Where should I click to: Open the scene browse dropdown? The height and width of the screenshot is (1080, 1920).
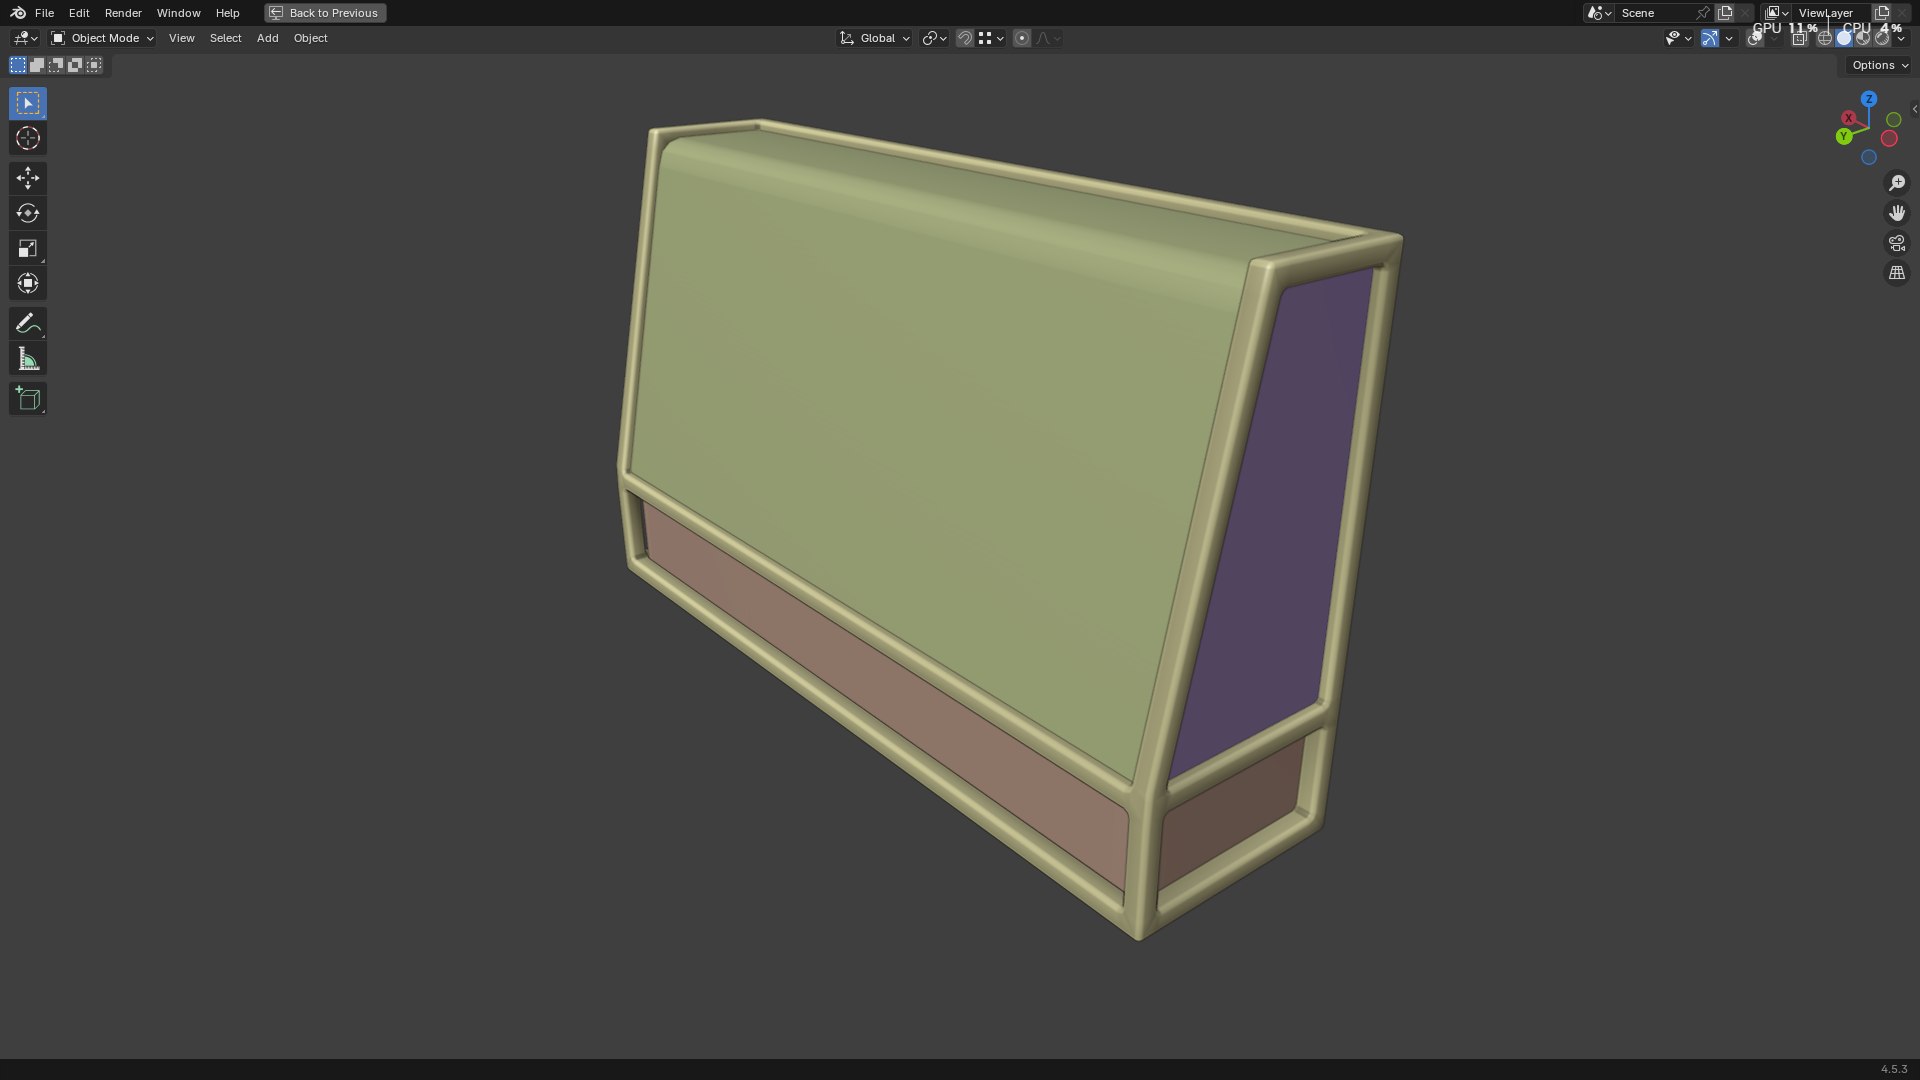(x=1599, y=13)
